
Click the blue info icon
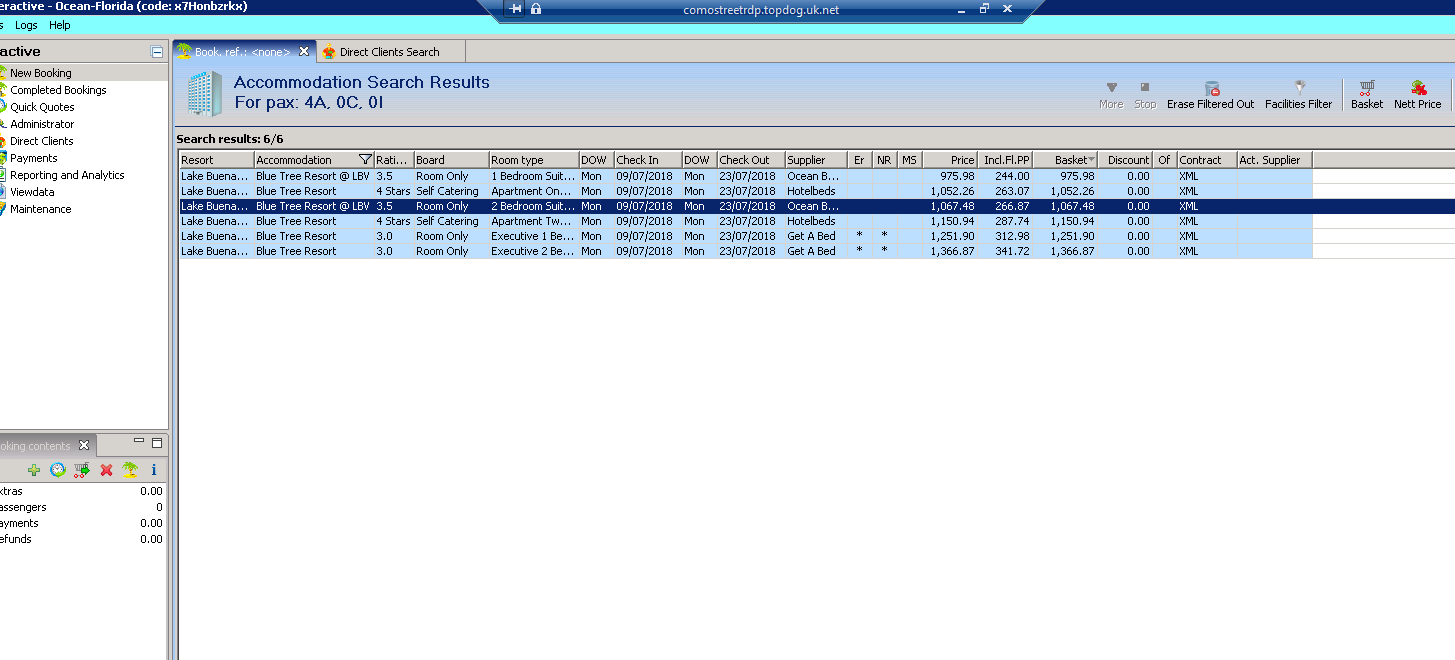point(153,469)
